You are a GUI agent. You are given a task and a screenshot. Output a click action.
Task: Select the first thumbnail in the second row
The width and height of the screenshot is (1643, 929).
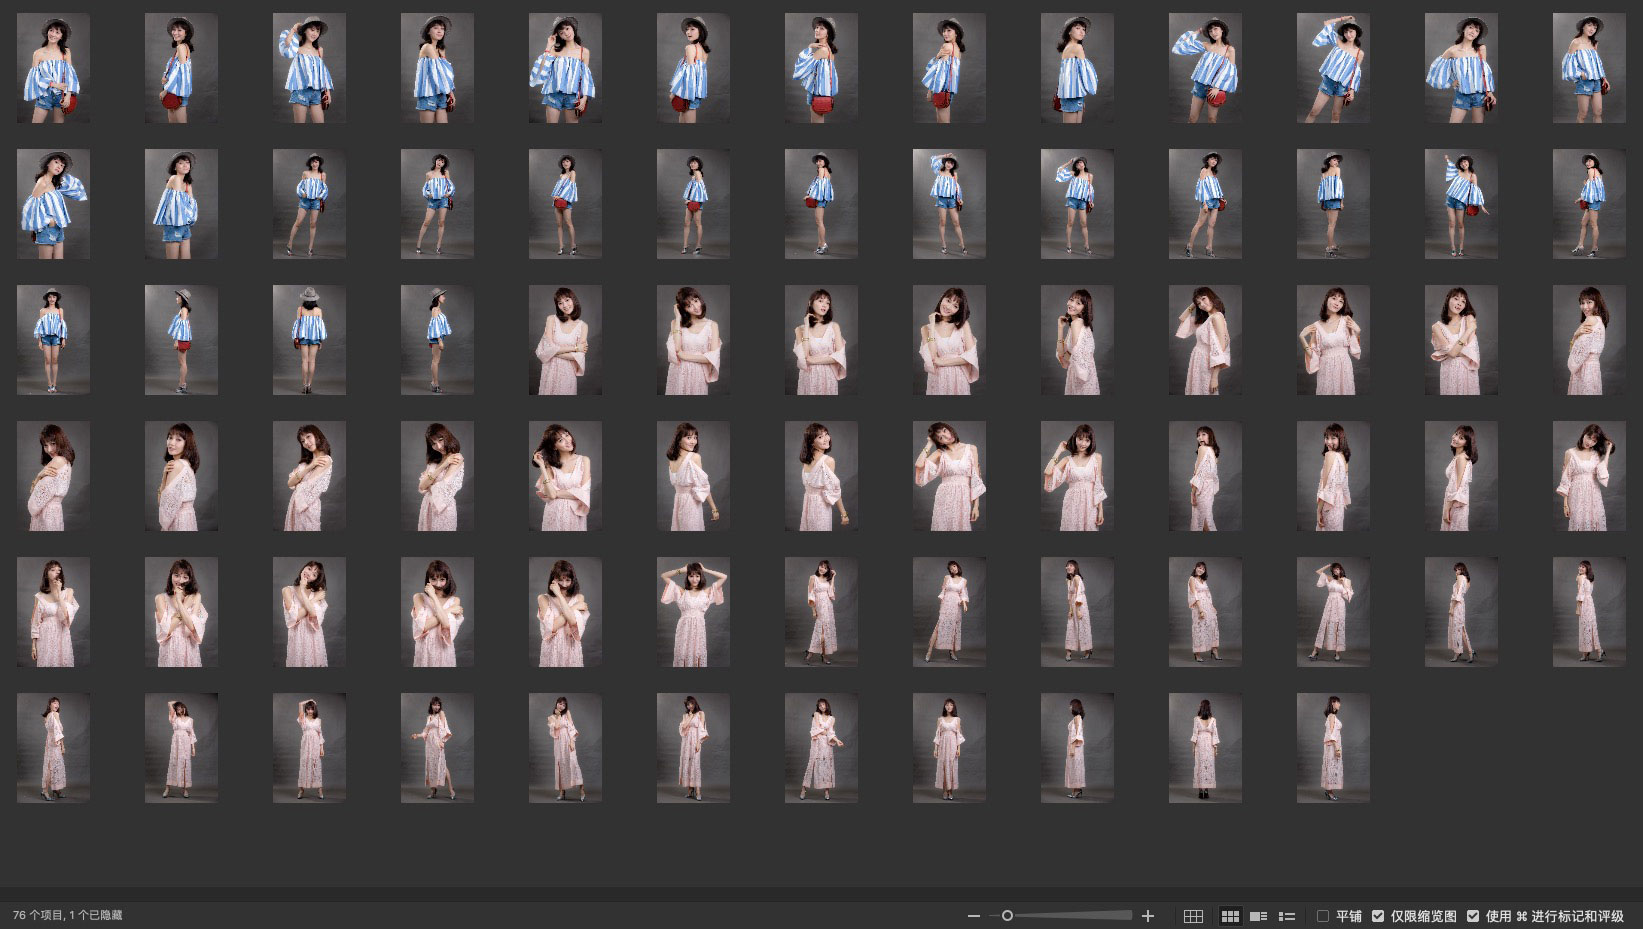[x=53, y=204]
